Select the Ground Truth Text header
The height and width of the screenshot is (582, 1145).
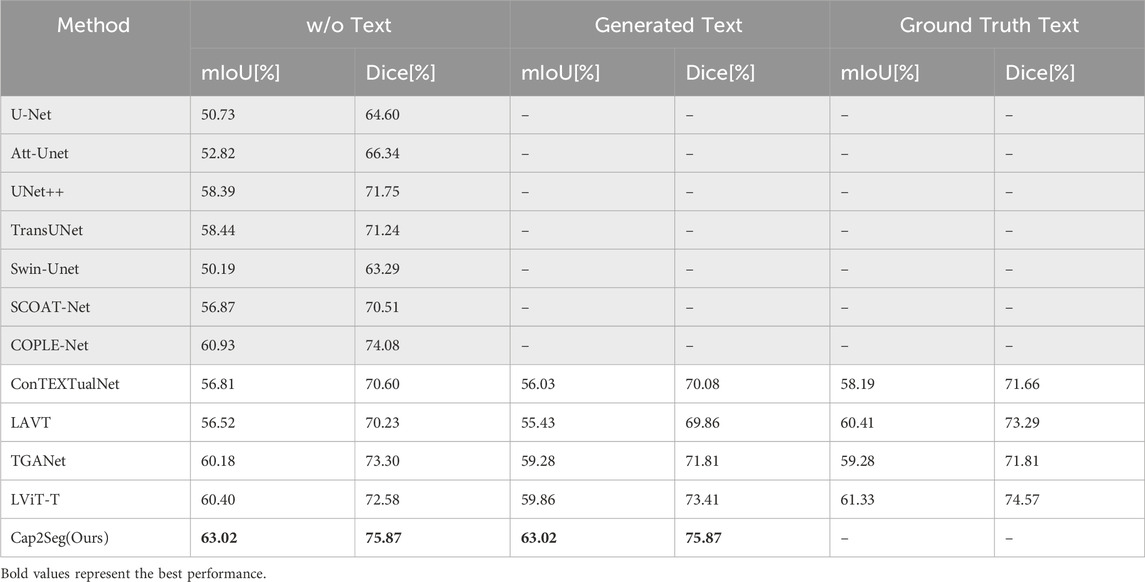point(989,25)
